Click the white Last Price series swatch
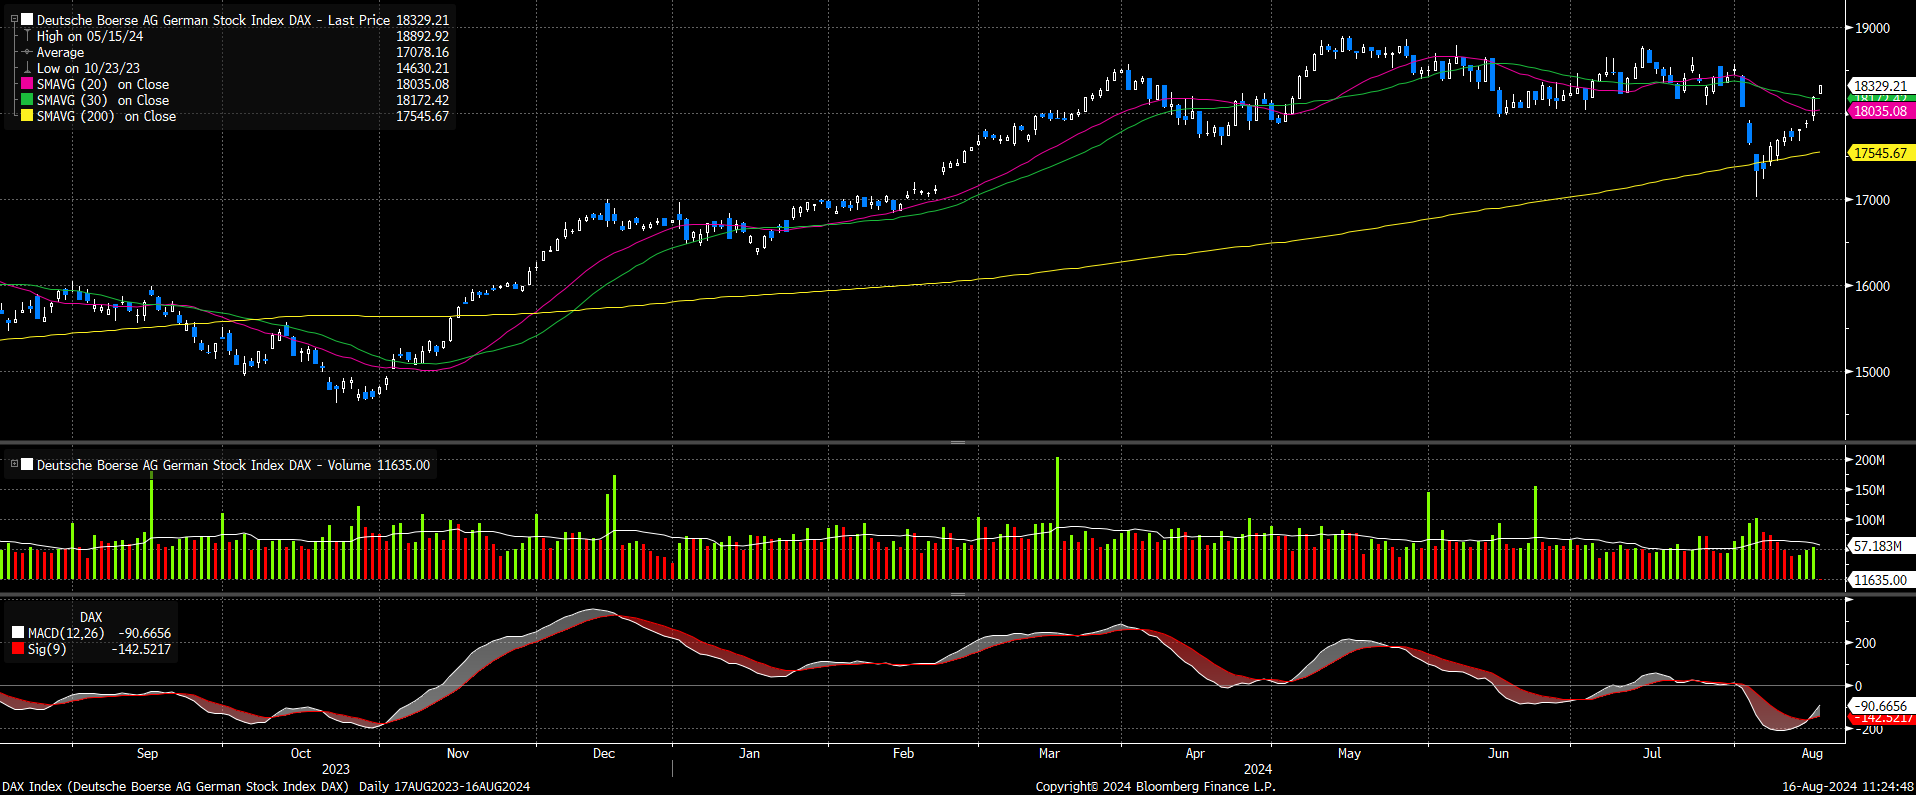The image size is (1916, 795). pyautogui.click(x=27, y=20)
